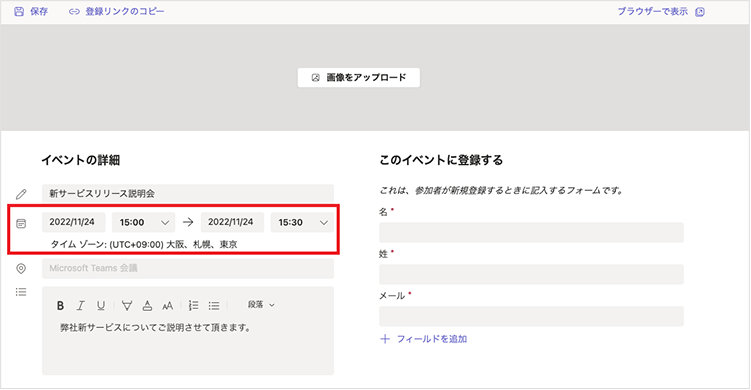The width and height of the screenshot is (751, 390).
Task: Click the 名 first name input field
Action: (531, 233)
